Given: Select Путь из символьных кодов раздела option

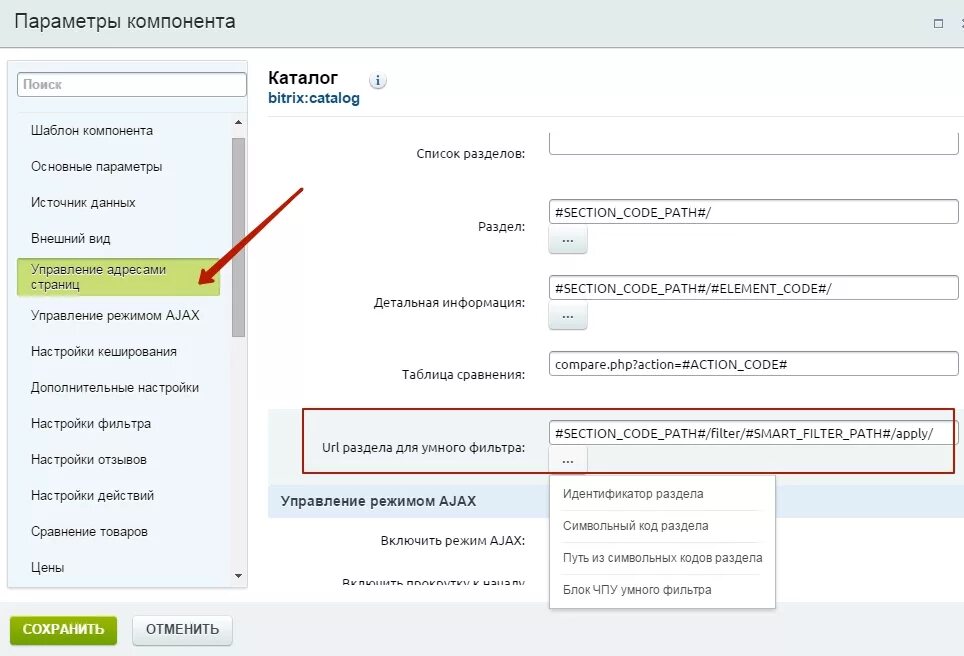Looking at the screenshot, I should [662, 558].
